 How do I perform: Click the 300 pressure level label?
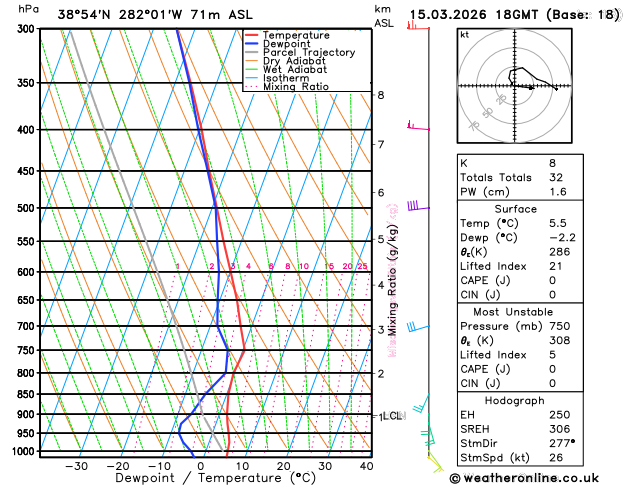point(28,29)
